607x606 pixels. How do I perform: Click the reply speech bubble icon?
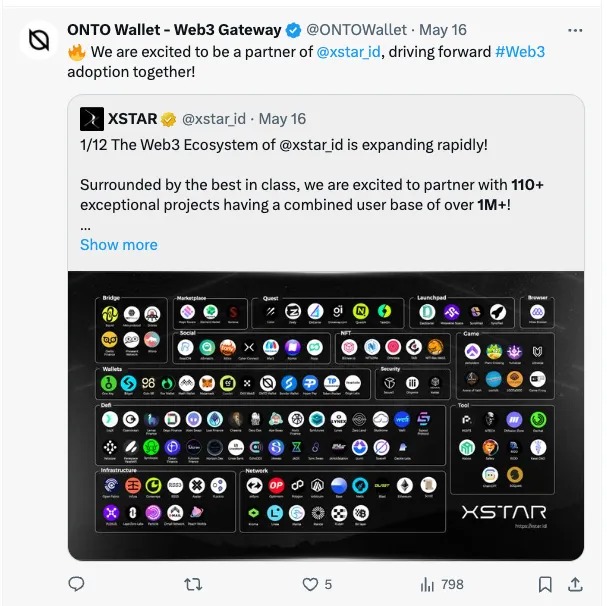[76, 583]
